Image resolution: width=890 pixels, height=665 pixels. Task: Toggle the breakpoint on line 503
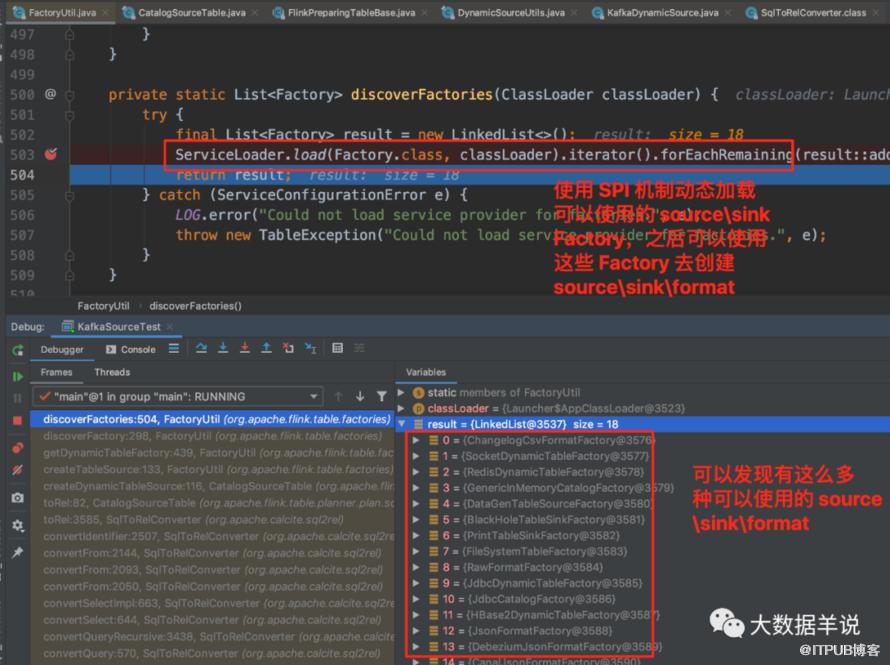coord(51,154)
